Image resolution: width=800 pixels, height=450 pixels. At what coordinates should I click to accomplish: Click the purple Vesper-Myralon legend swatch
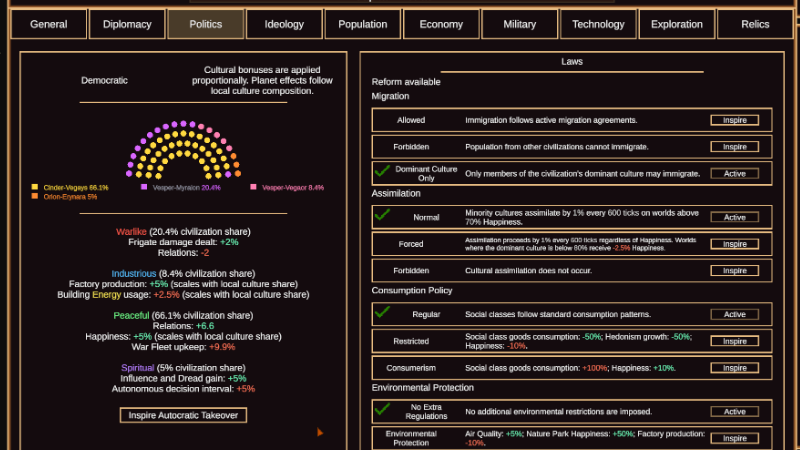click(x=144, y=187)
